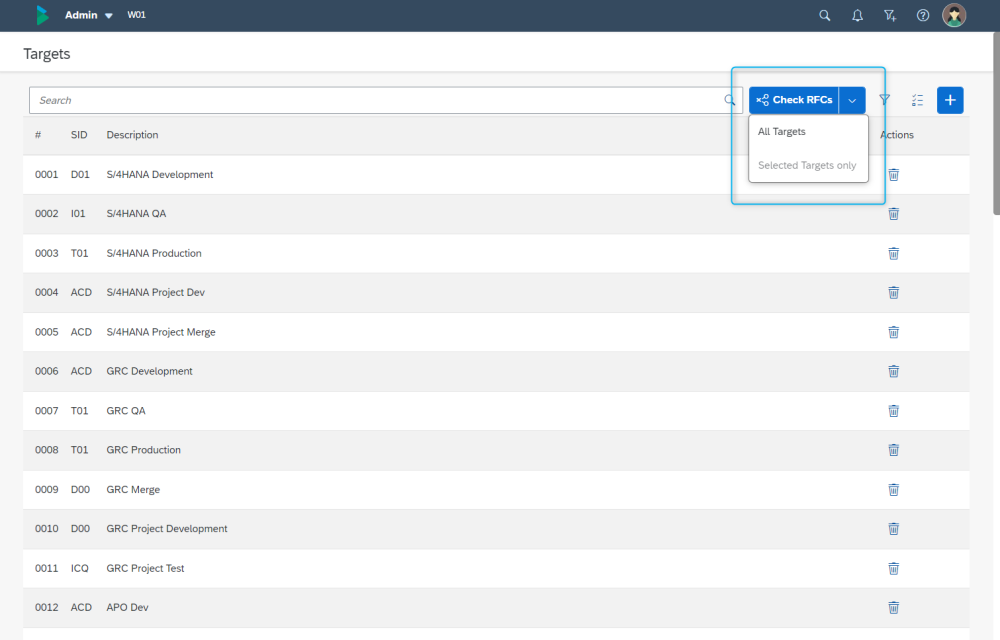
Task: Click the Check RFCs button
Action: click(794, 100)
